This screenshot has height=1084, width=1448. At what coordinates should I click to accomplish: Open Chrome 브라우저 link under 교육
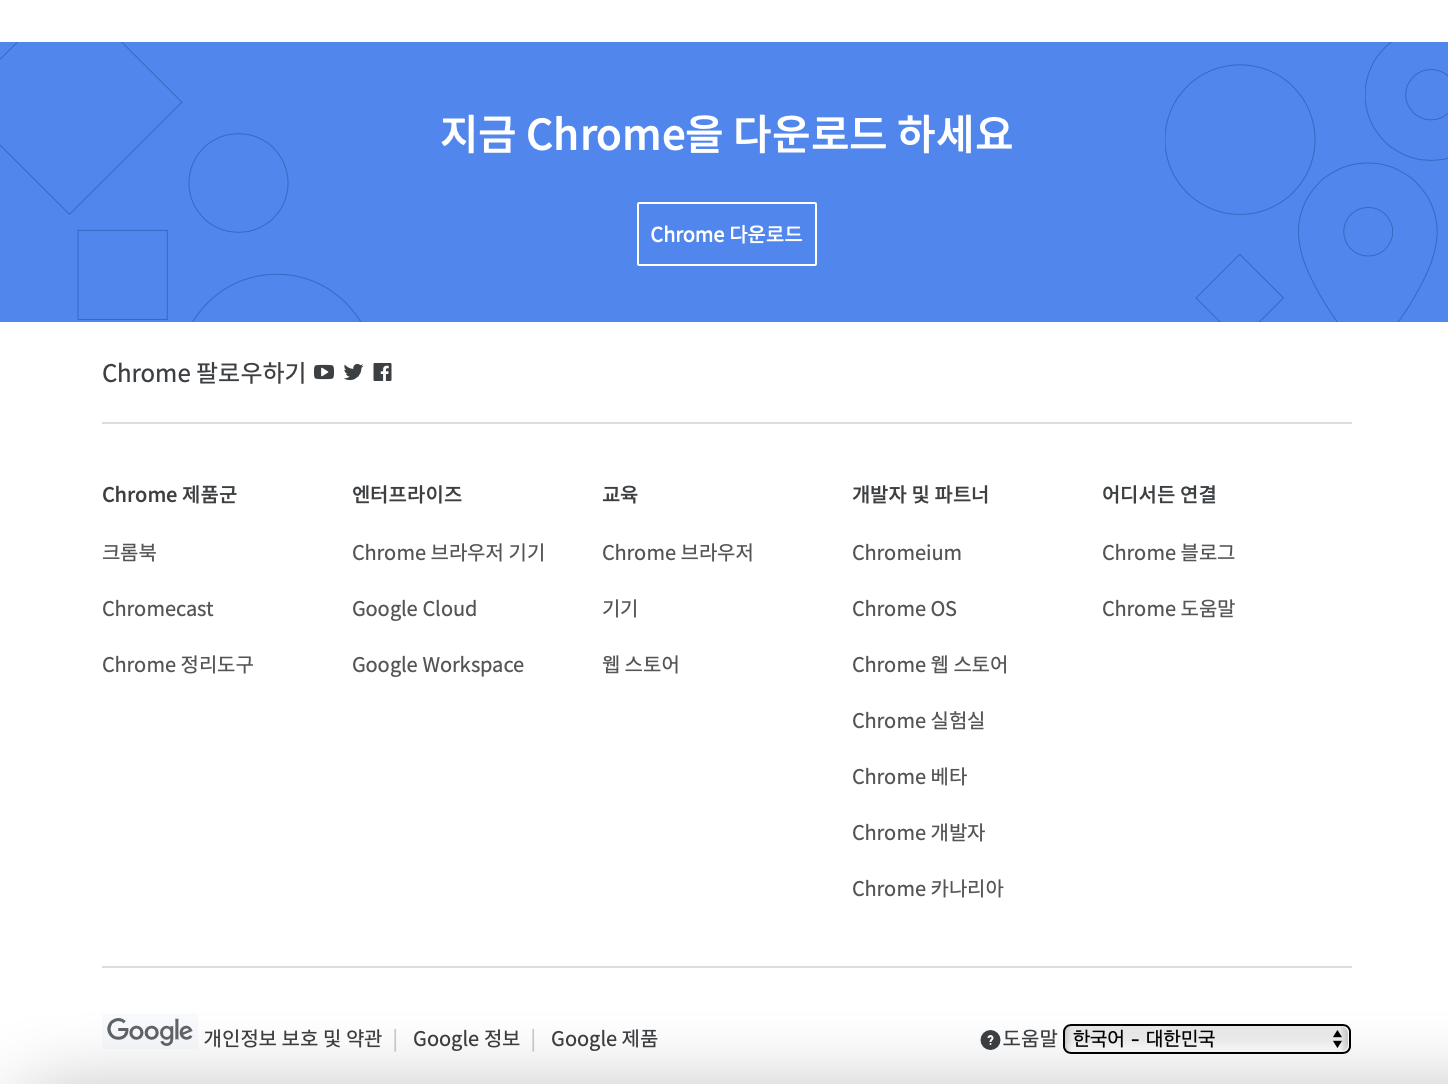pos(678,553)
